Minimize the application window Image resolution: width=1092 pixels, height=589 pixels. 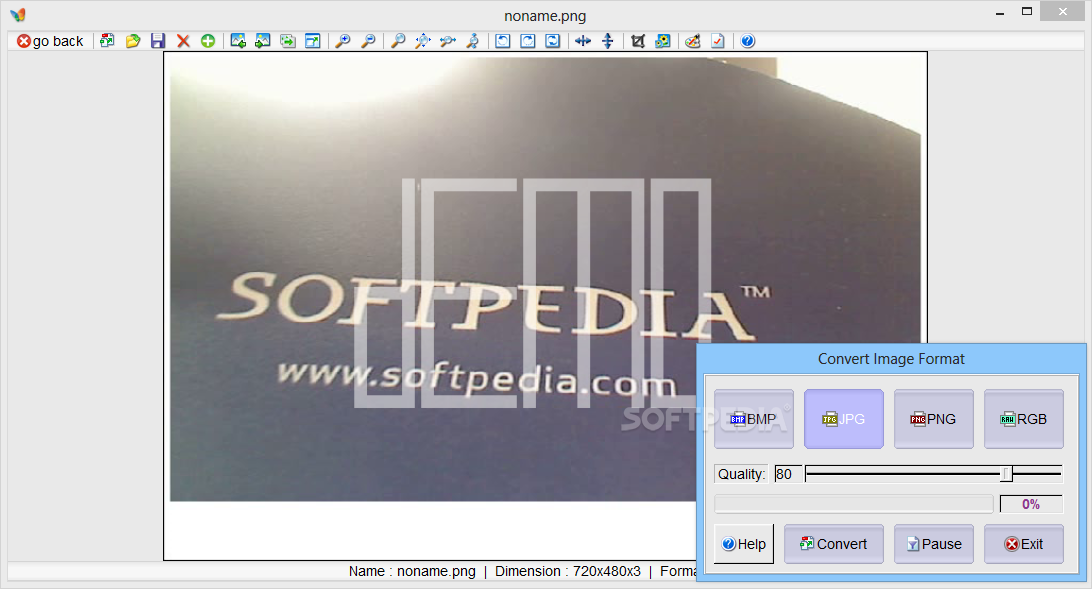(1000, 13)
